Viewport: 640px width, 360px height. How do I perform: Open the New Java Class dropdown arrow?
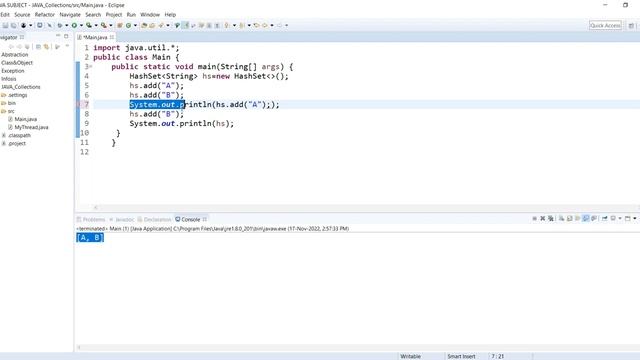click(x=135, y=25)
